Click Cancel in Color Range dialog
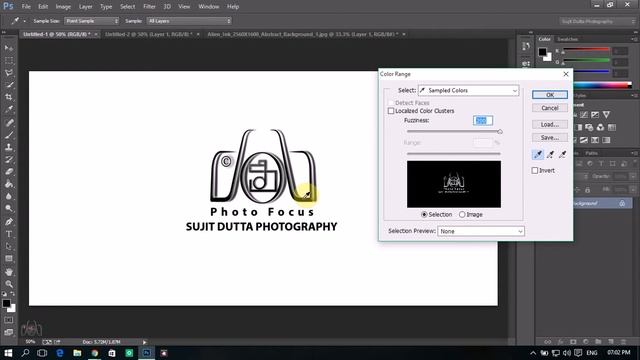 [x=550, y=108]
